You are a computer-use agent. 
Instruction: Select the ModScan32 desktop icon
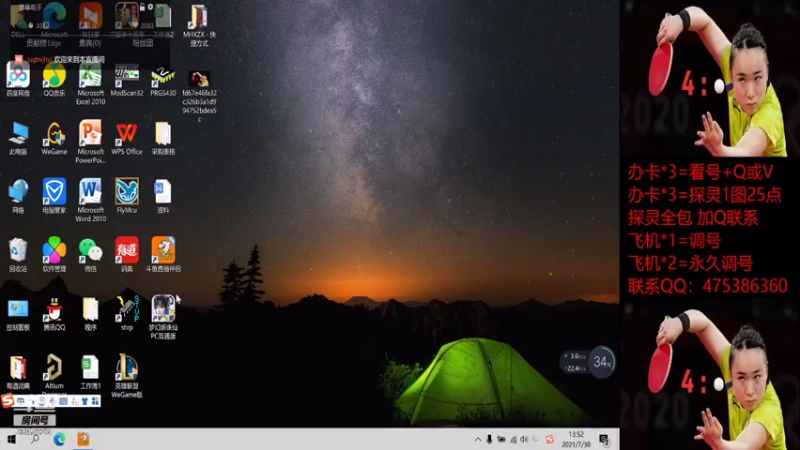pos(127,79)
